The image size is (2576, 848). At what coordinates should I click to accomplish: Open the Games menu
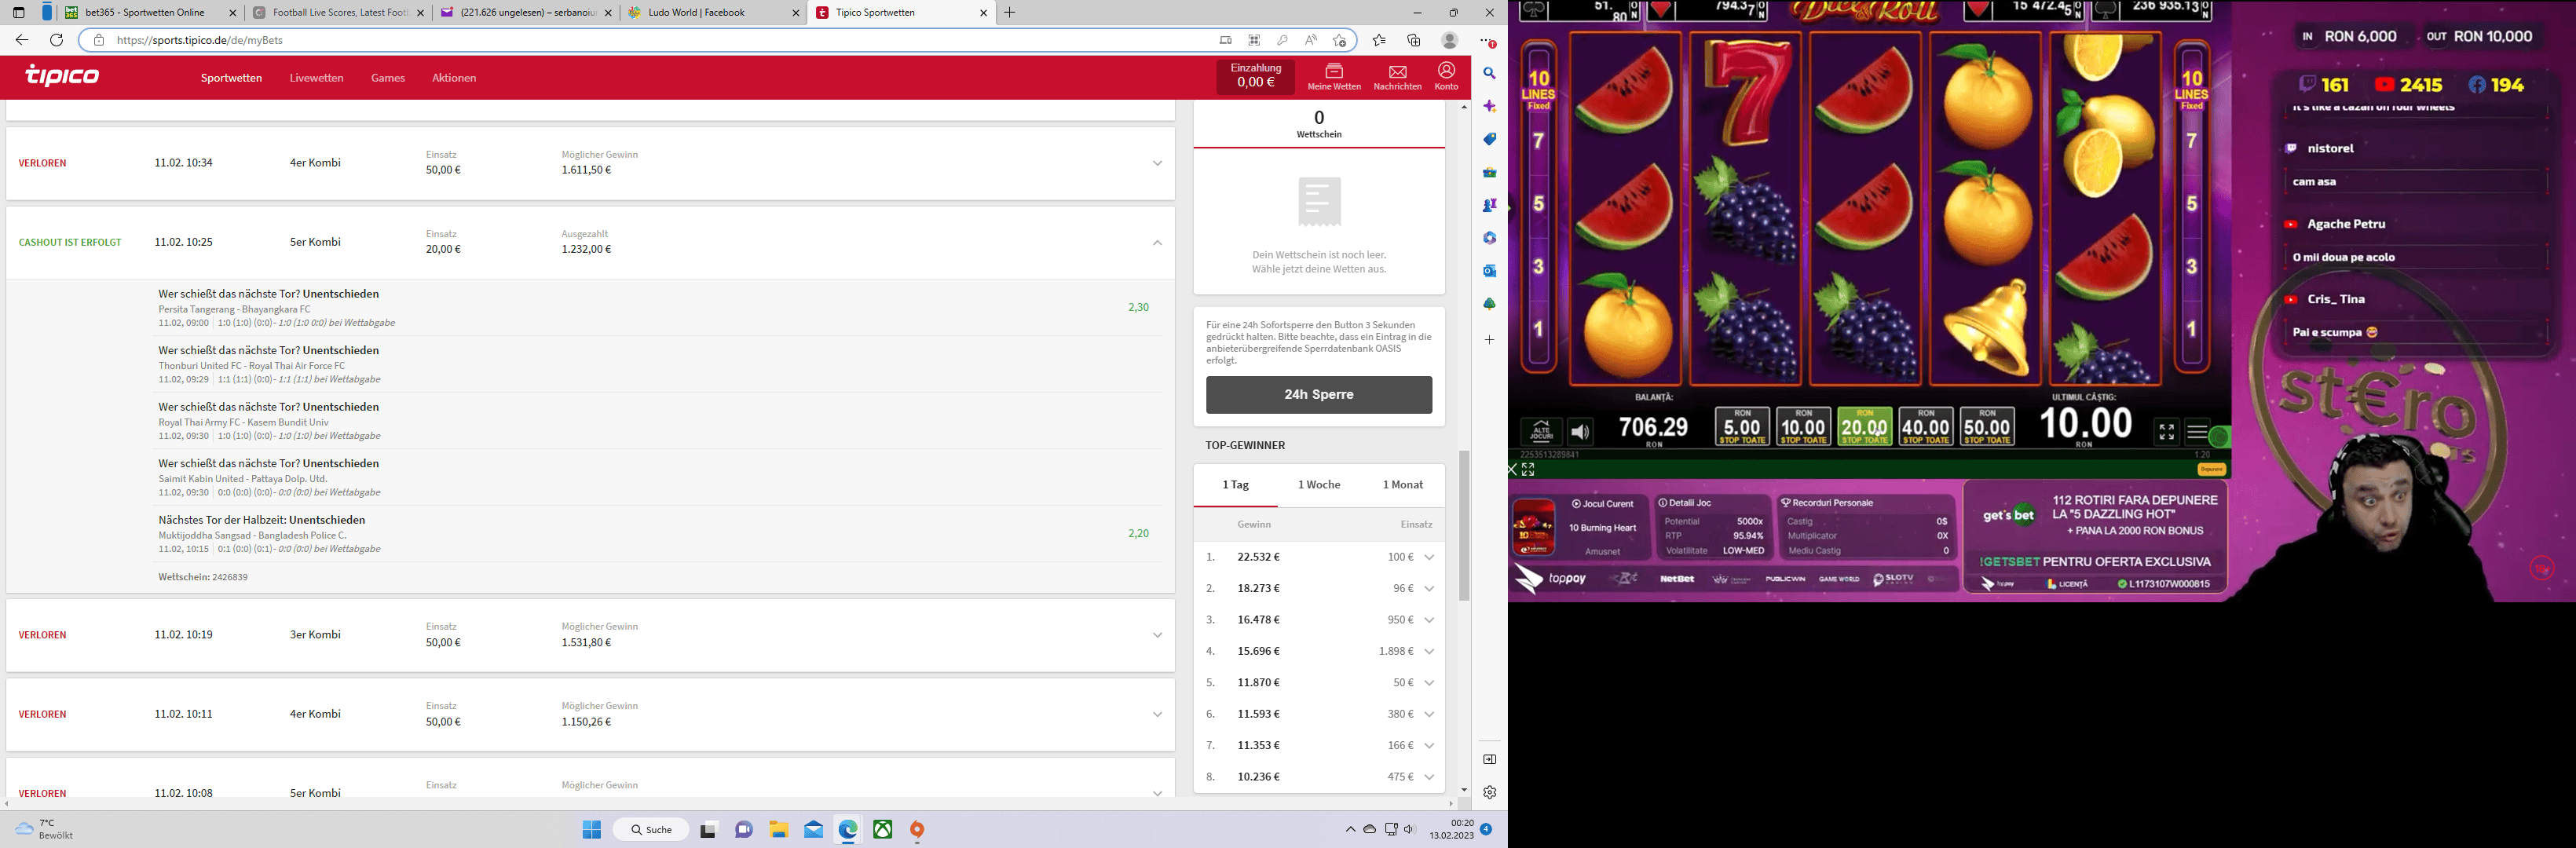pyautogui.click(x=387, y=78)
